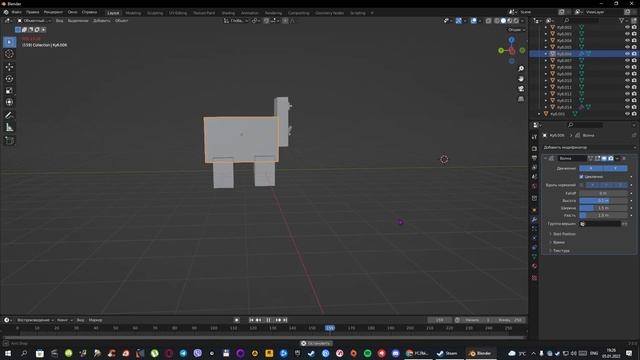Viewport: 640px width, 360px height.
Task: Collapse the Wave modifier panel
Action: click(x=546, y=158)
